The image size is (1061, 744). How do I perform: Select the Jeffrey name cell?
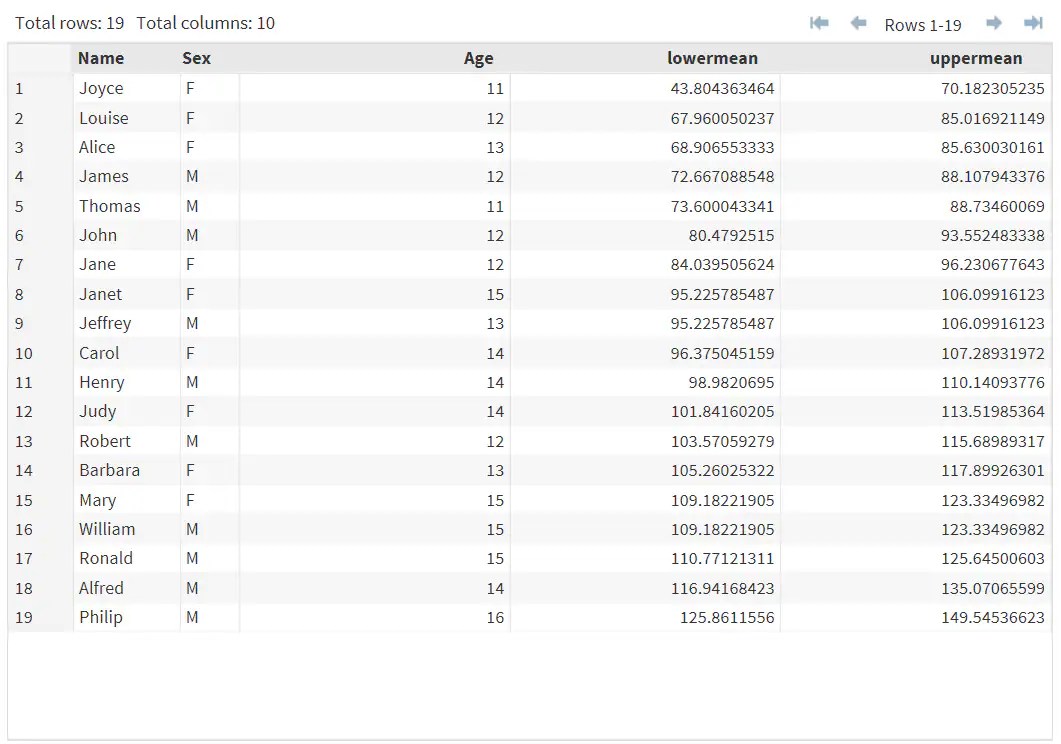tap(127, 323)
